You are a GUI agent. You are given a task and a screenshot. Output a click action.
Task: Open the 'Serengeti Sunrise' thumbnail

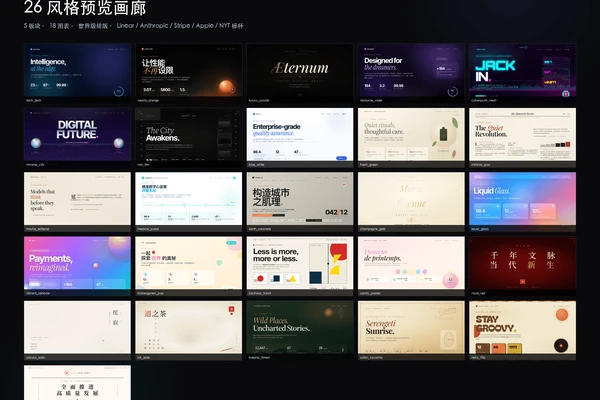[x=411, y=328]
